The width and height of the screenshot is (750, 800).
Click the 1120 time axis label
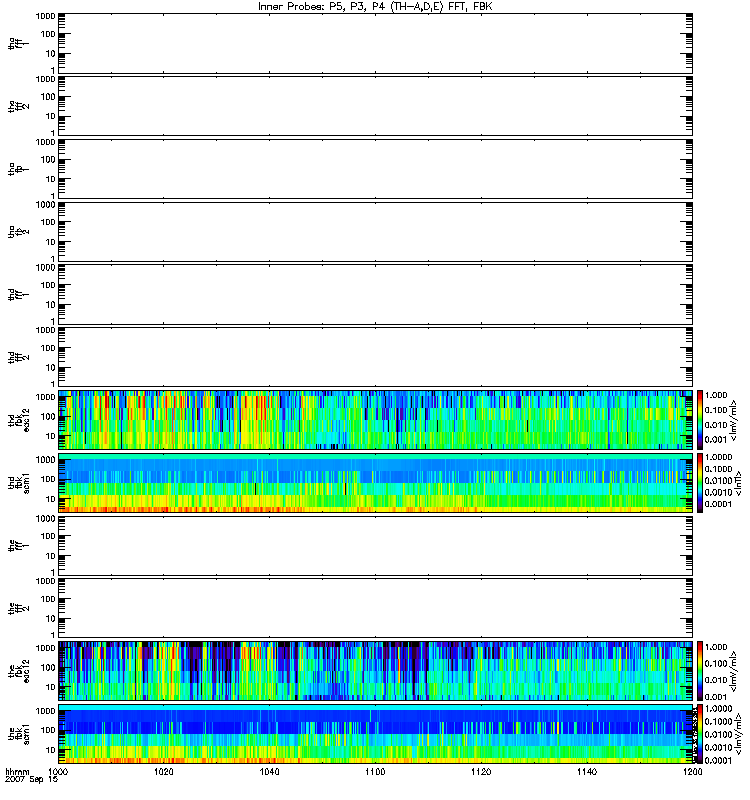point(481,771)
